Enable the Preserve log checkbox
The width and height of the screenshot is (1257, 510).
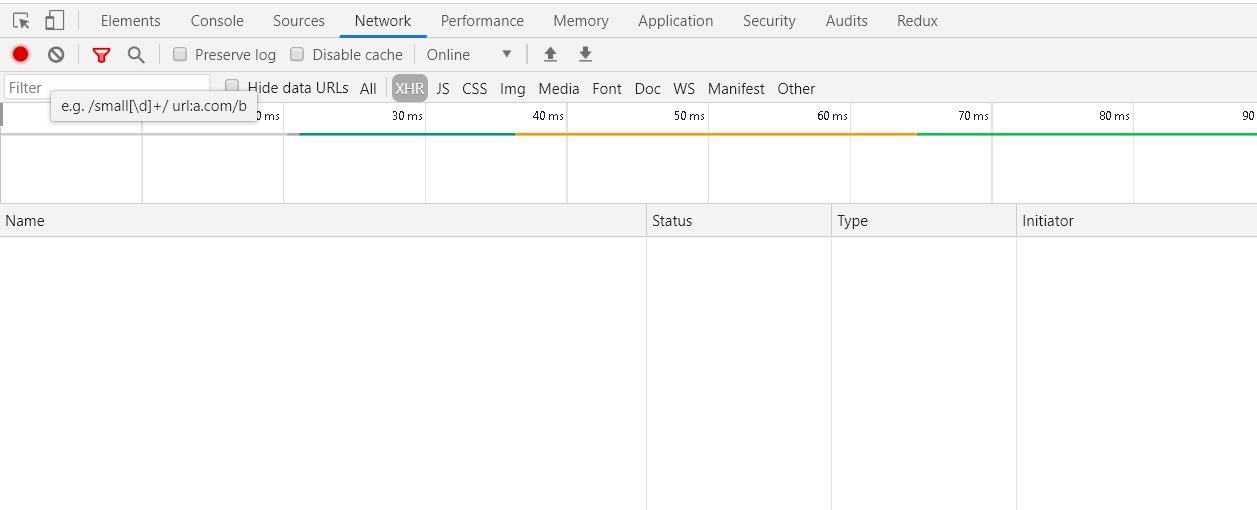(x=180, y=54)
